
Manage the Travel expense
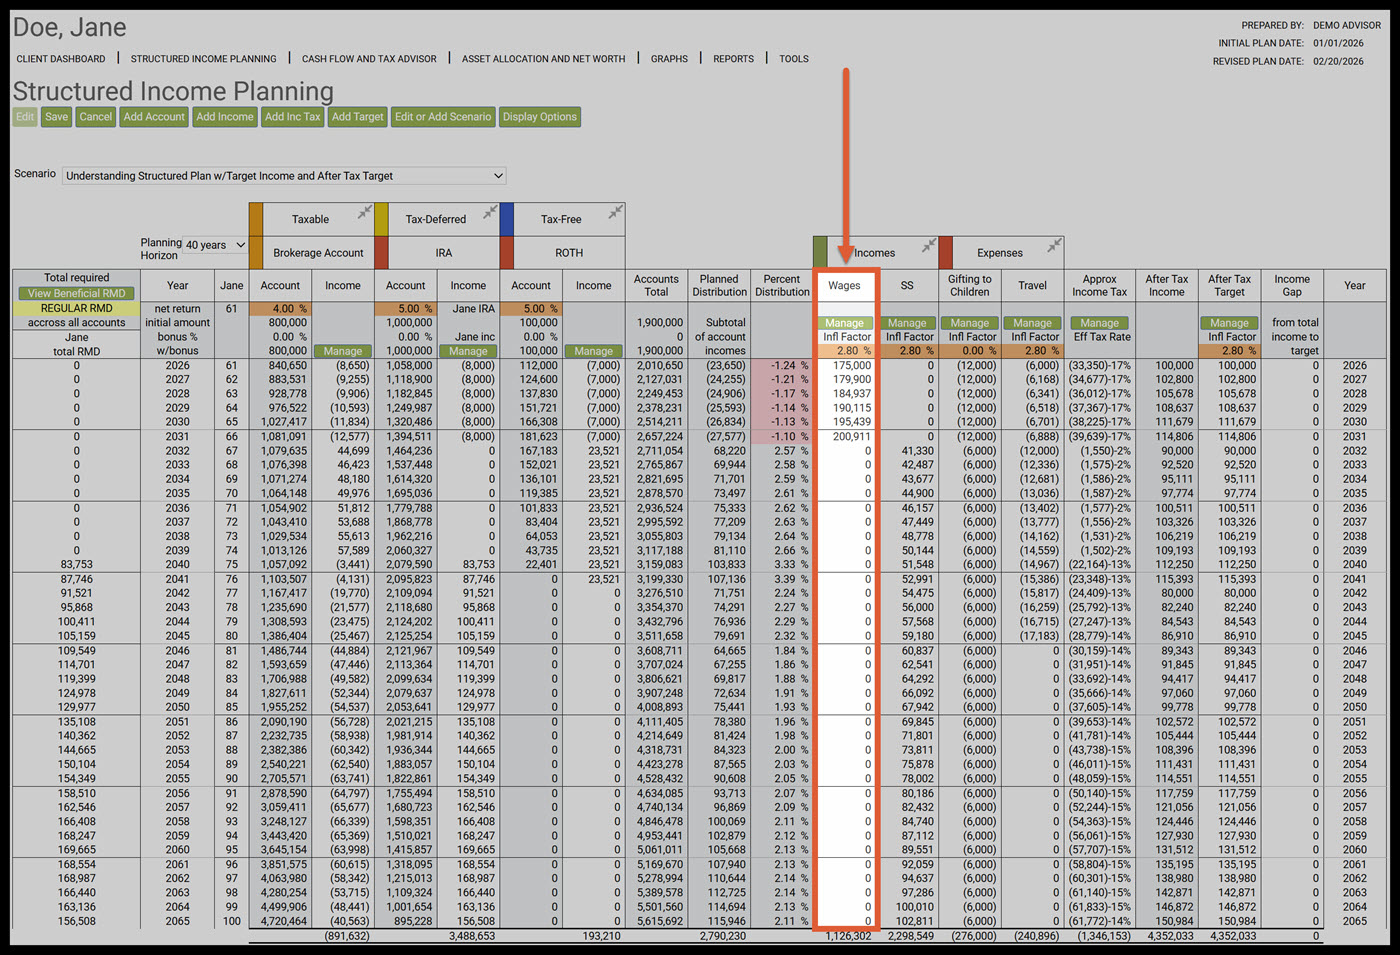click(1033, 323)
